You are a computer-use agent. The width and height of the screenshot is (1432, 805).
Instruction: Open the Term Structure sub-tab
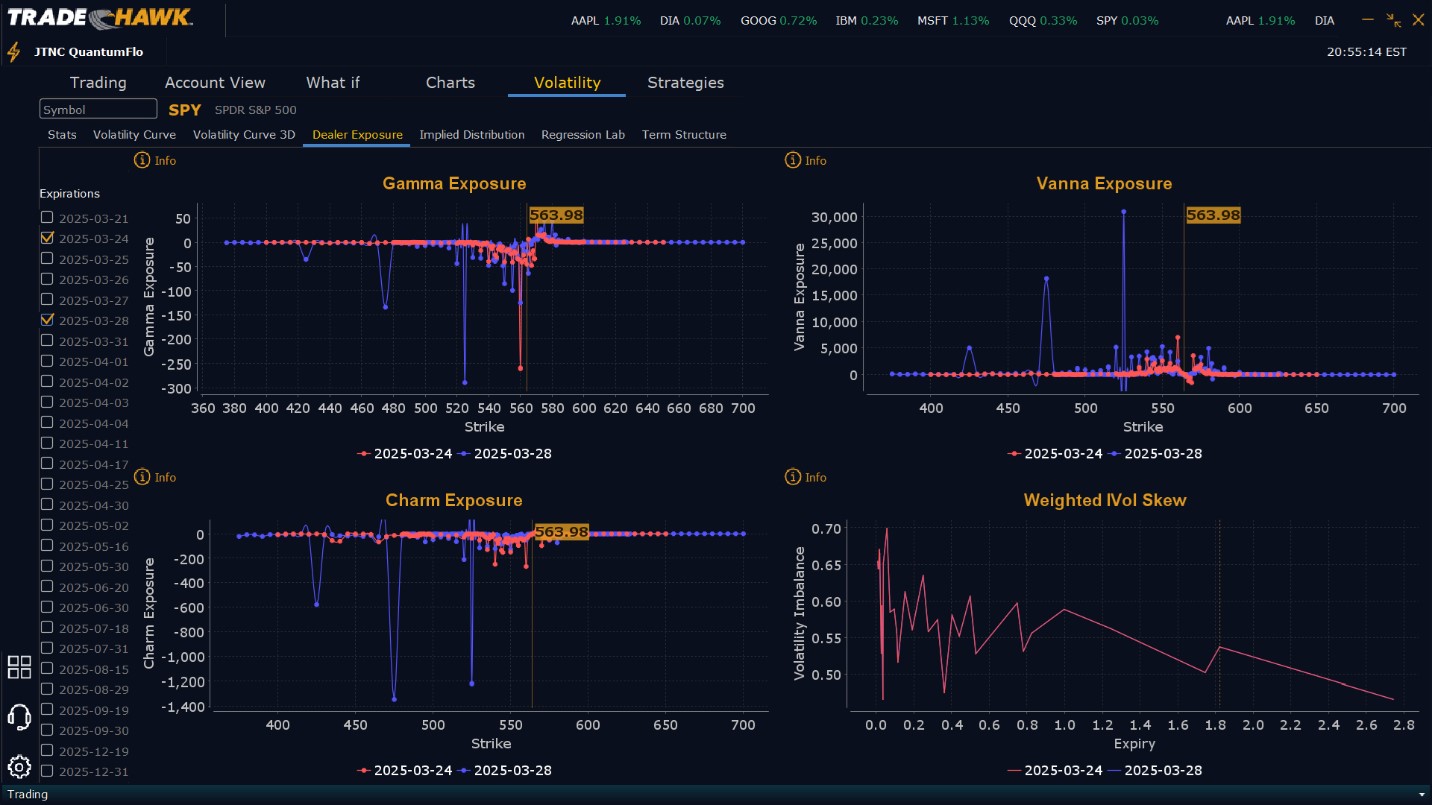pyautogui.click(x=684, y=134)
